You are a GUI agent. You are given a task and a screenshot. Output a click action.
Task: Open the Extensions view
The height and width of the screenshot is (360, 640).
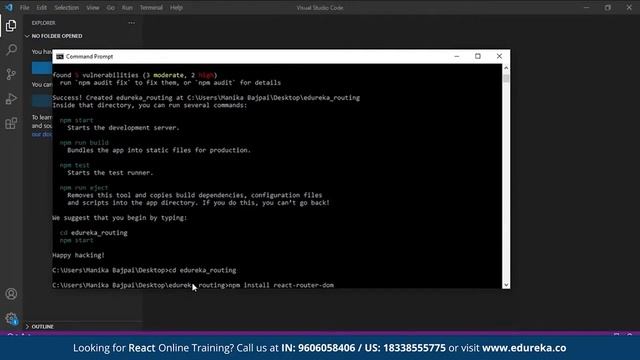point(11,123)
